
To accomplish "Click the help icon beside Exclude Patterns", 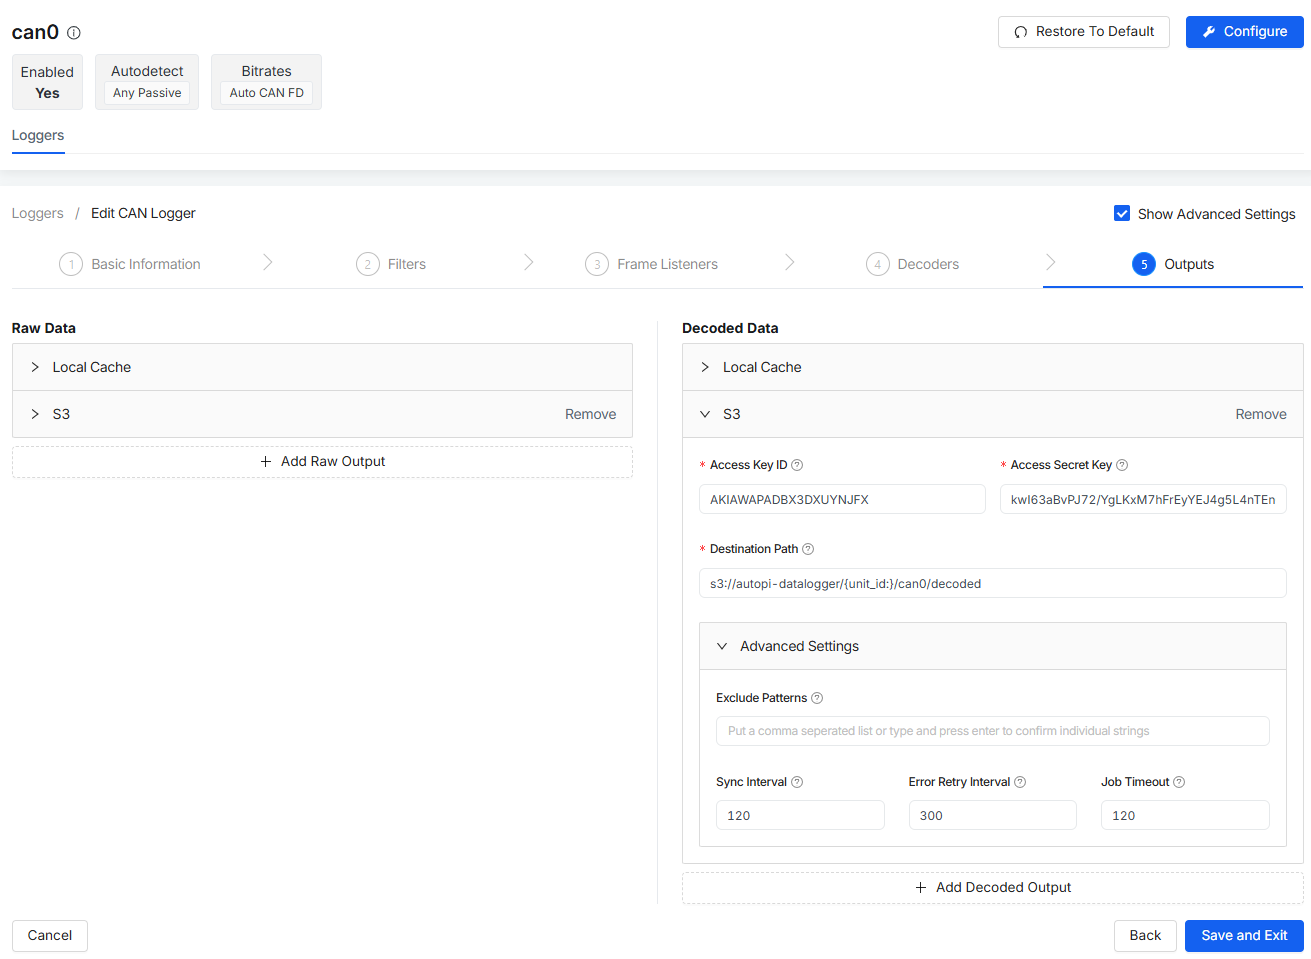I will (x=817, y=698).
